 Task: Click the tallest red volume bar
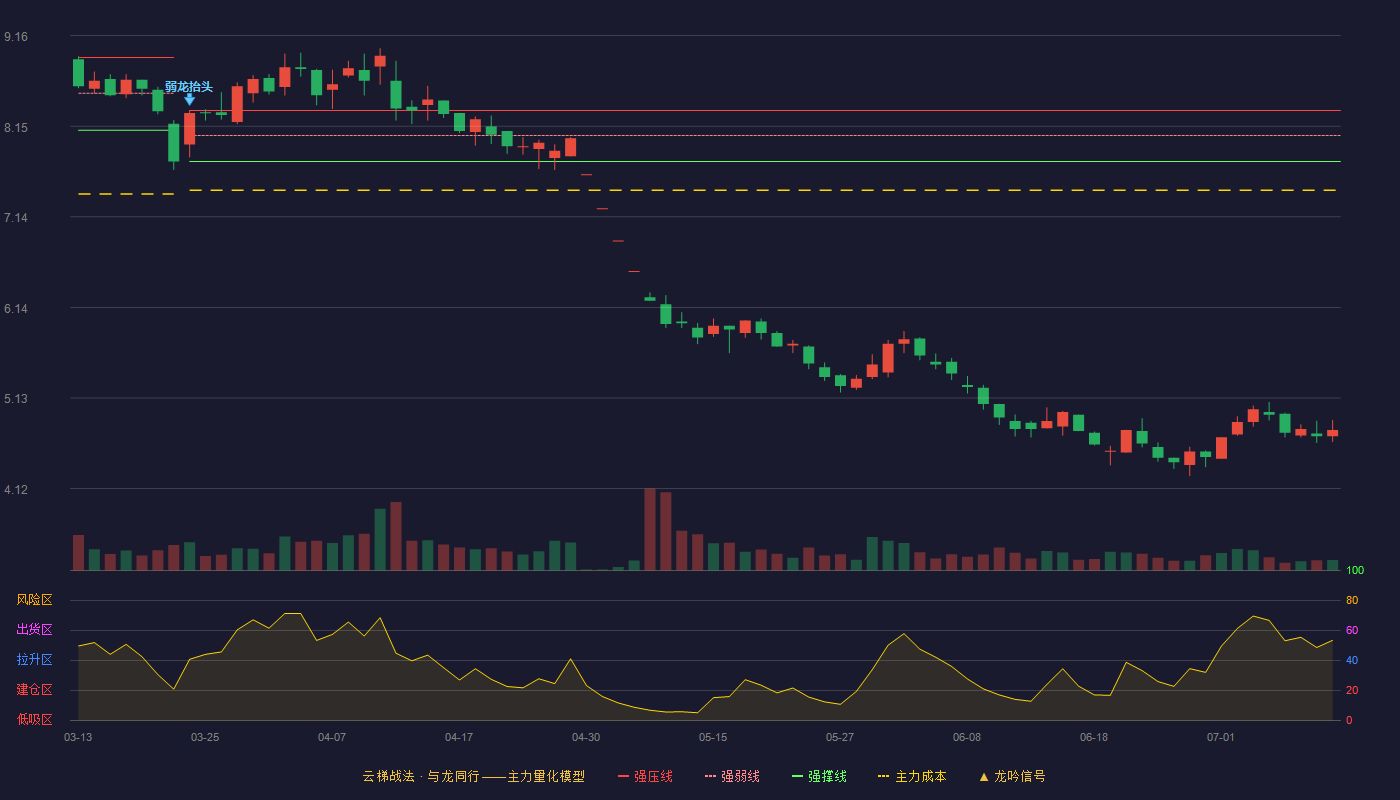point(650,529)
